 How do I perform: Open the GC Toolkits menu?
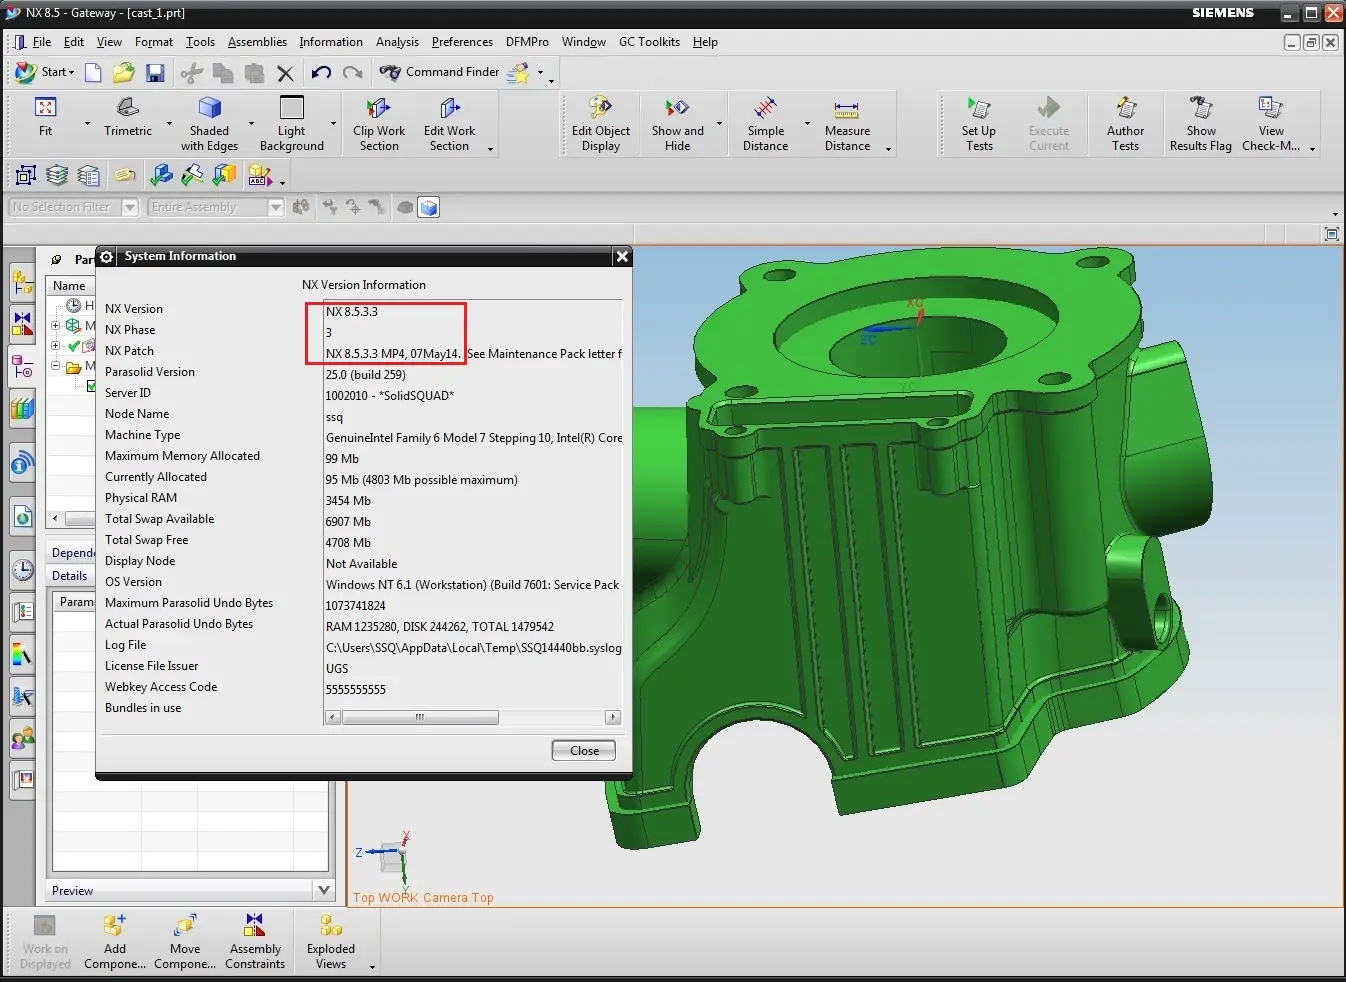(x=649, y=42)
